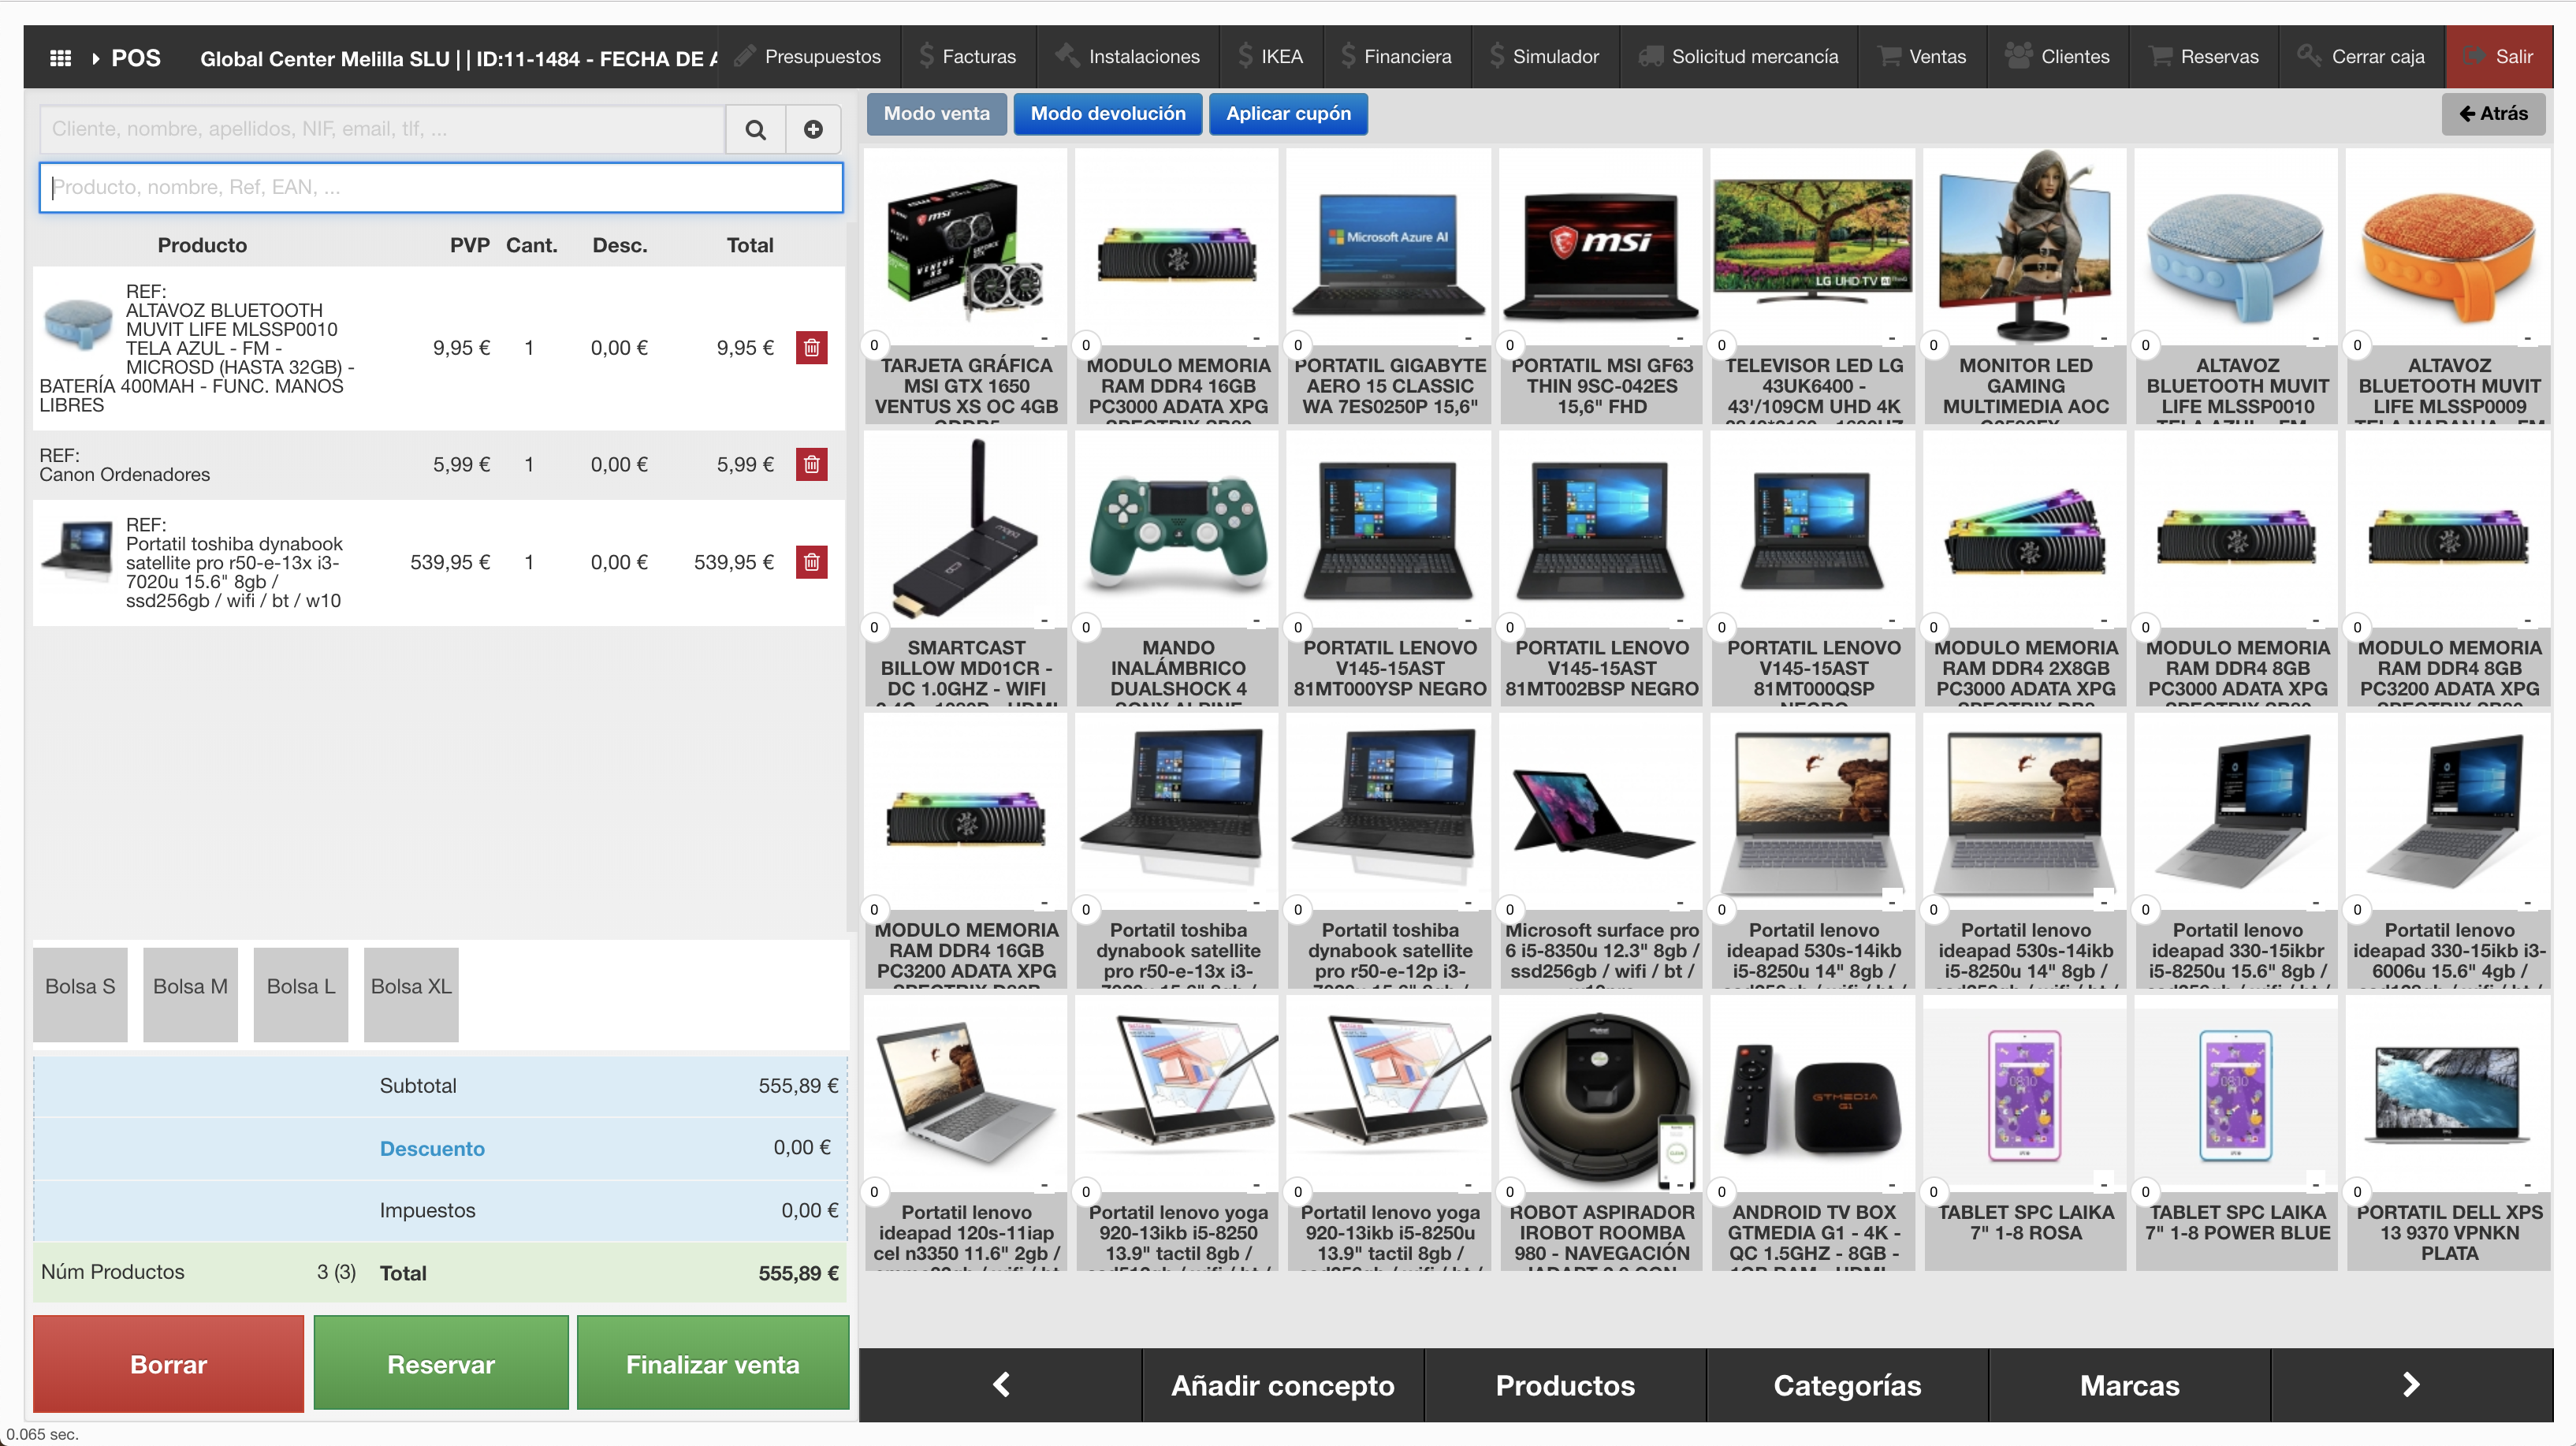The width and height of the screenshot is (2576, 1446).
Task: Click the 539,95 € PVP of Portatil toshiba
Action: pyautogui.click(x=450, y=563)
